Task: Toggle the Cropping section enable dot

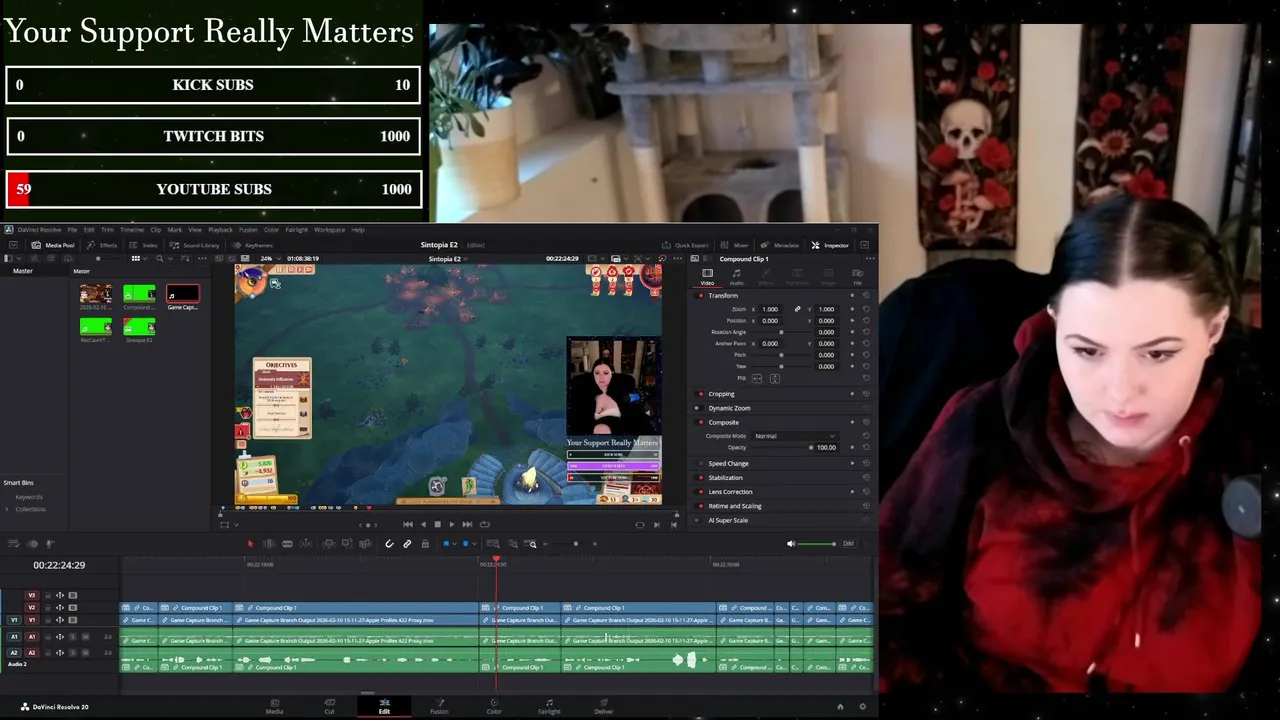Action: (x=701, y=394)
